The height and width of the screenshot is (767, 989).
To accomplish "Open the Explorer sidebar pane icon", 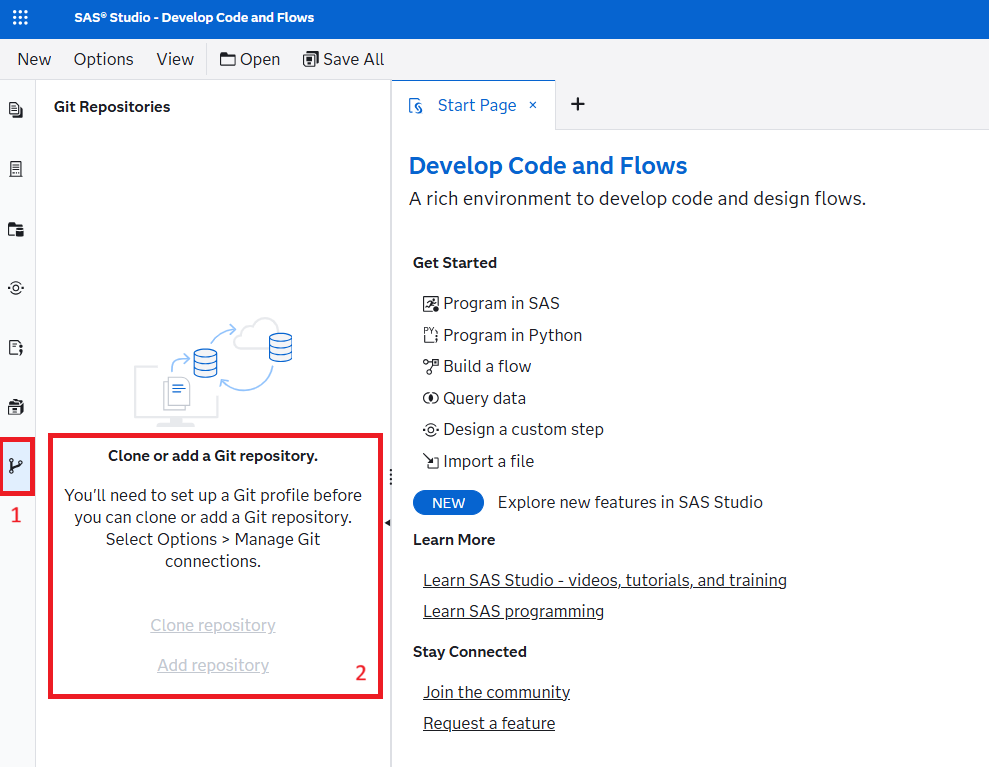I will pos(16,110).
